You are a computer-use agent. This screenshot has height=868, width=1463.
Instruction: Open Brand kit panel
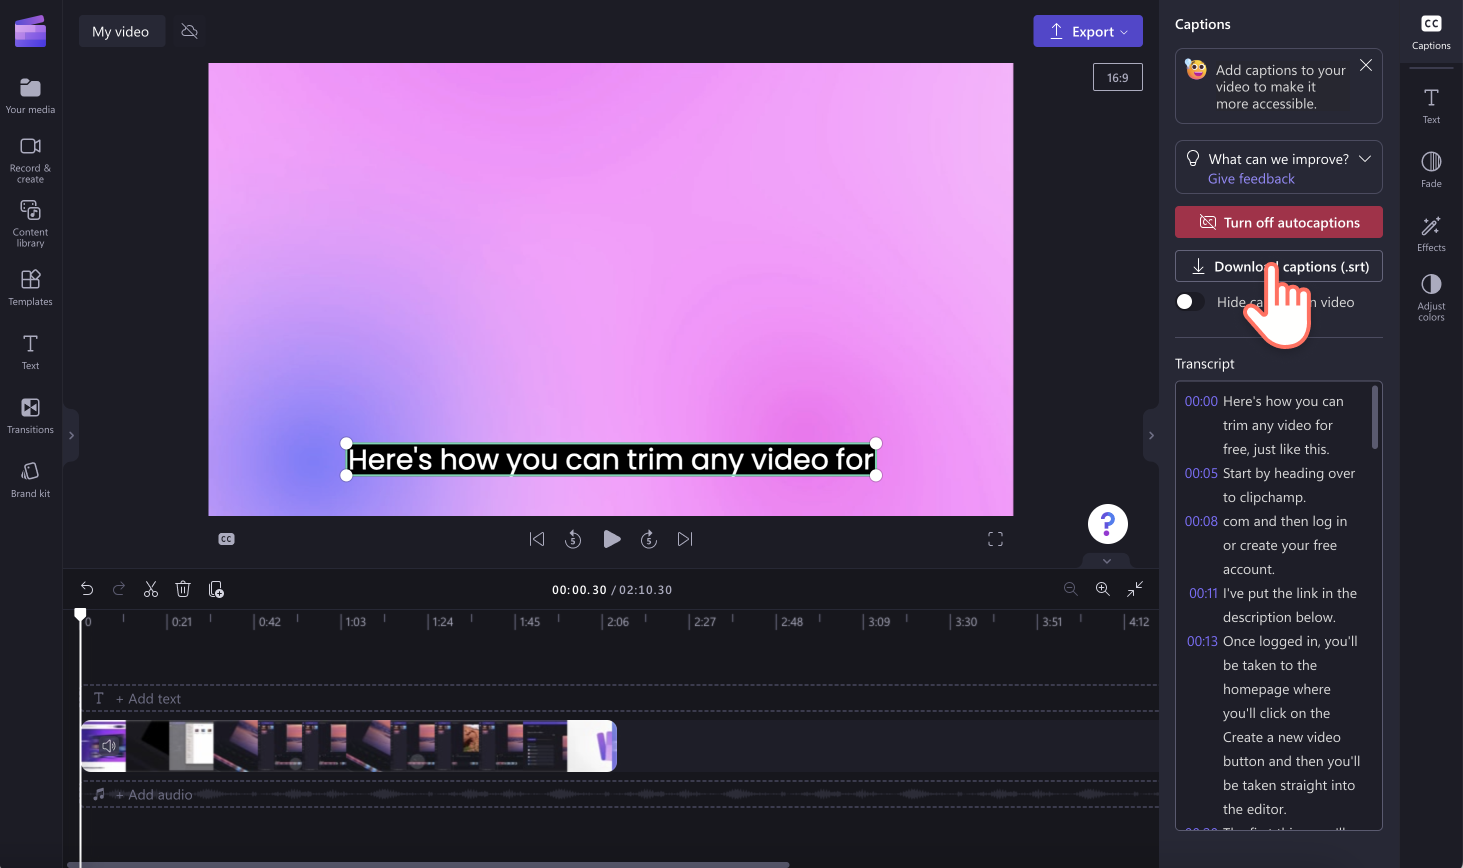click(30, 480)
